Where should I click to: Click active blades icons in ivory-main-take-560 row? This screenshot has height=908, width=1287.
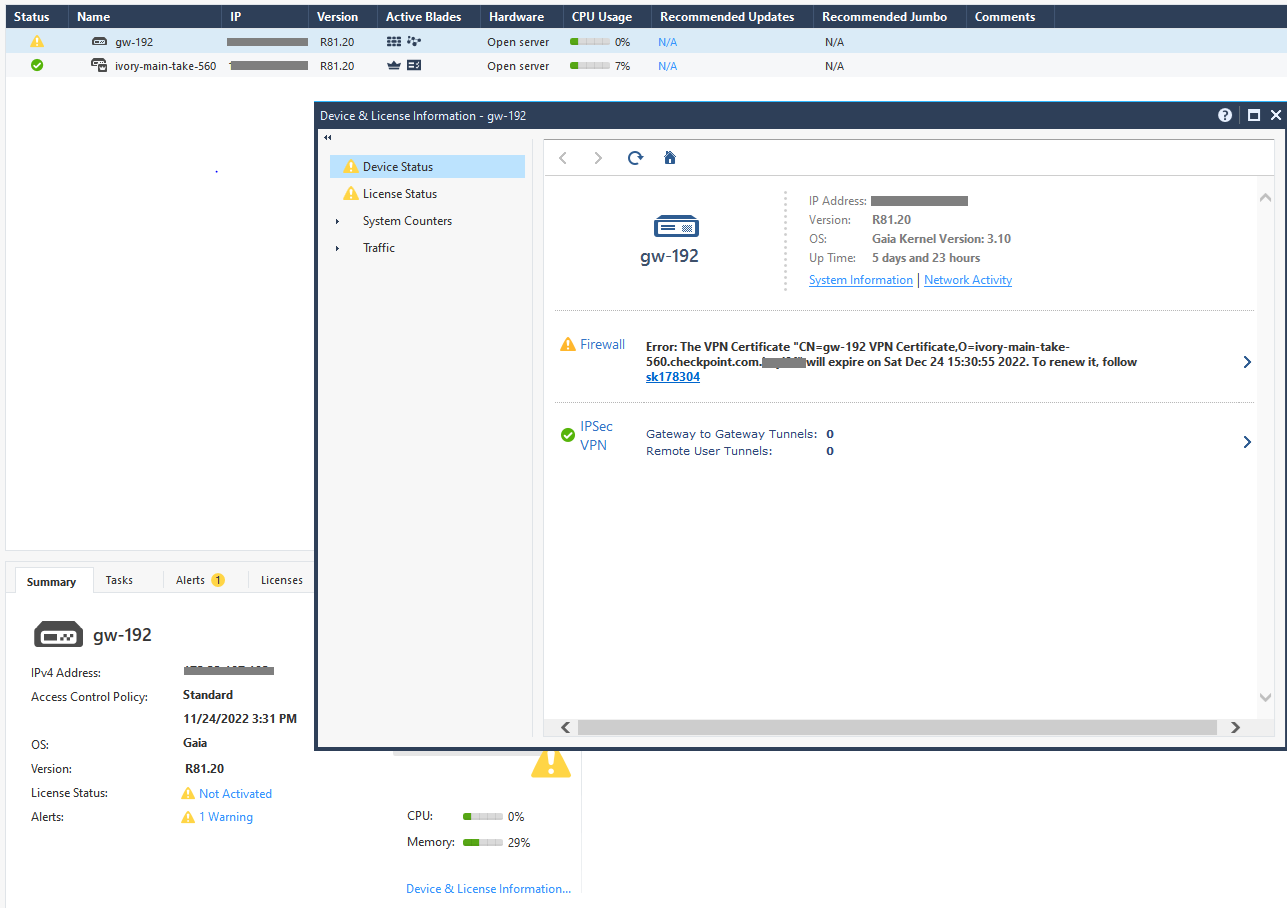(404, 66)
